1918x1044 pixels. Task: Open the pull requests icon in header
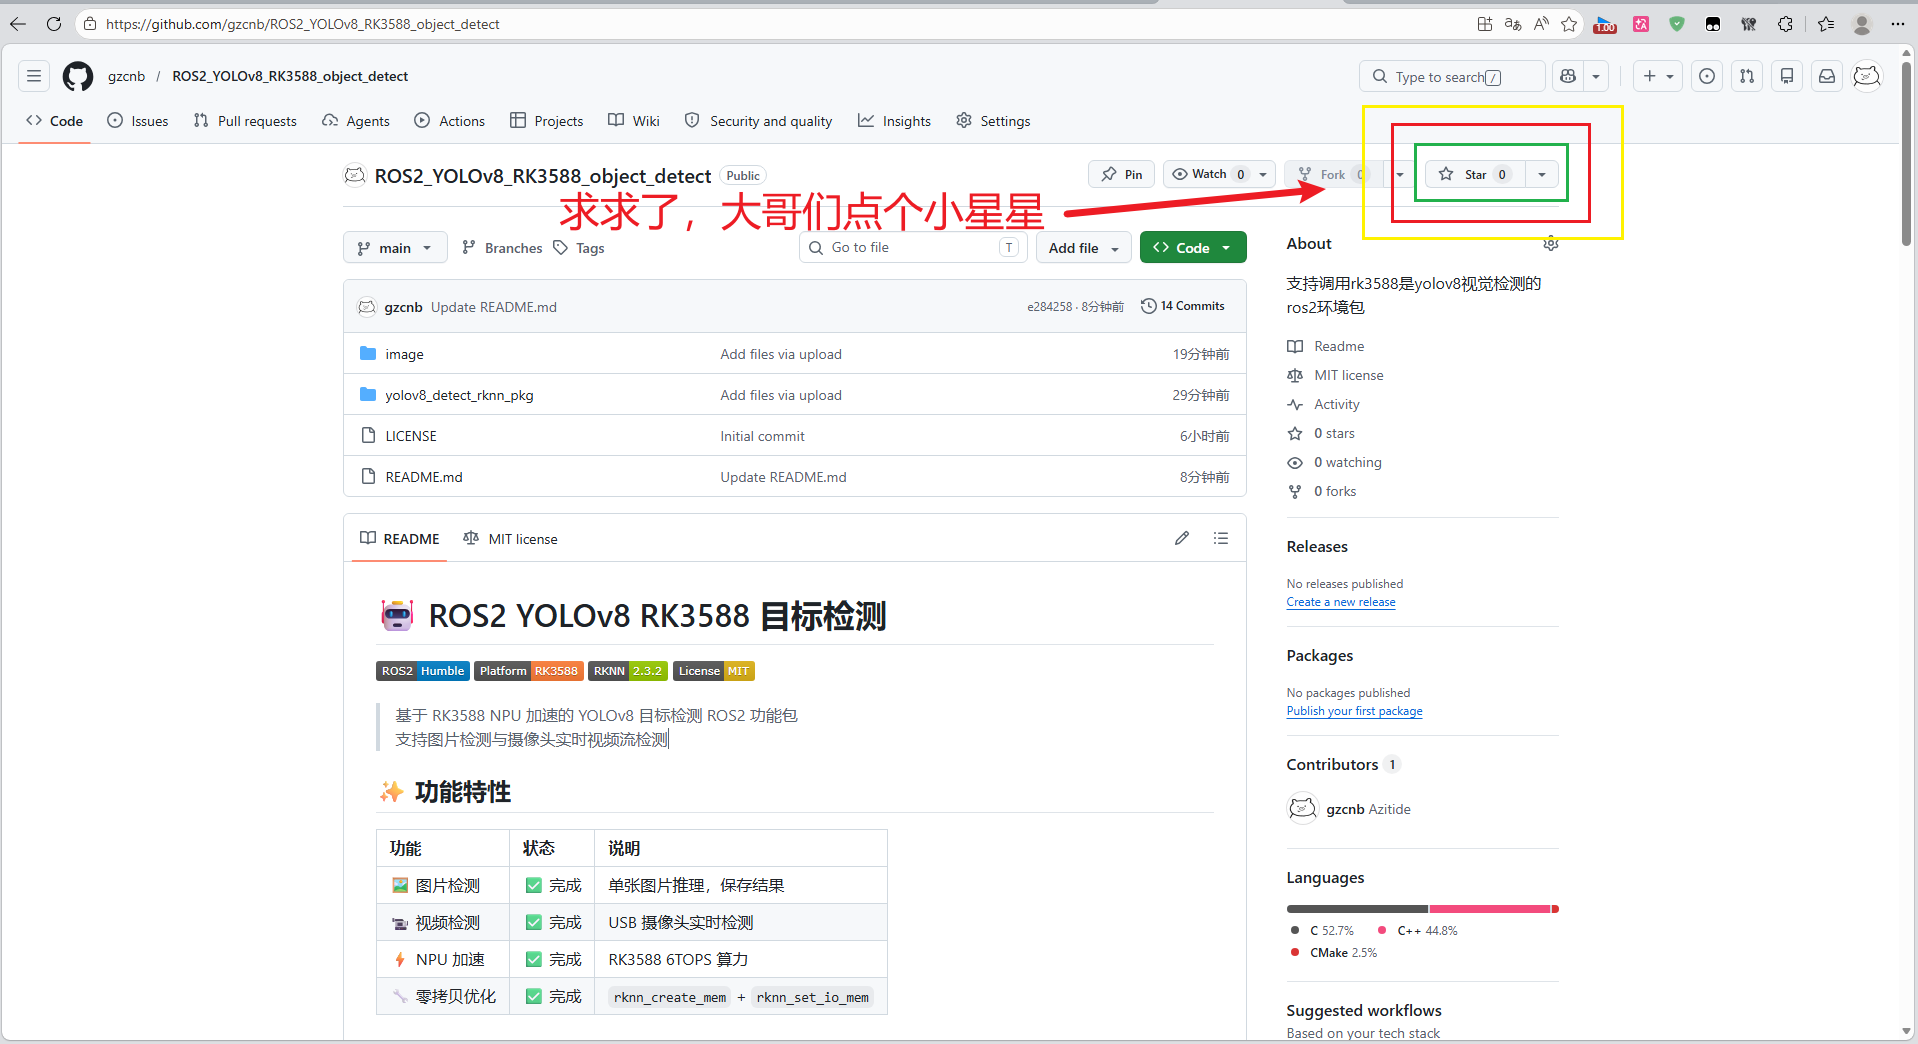click(x=1746, y=76)
